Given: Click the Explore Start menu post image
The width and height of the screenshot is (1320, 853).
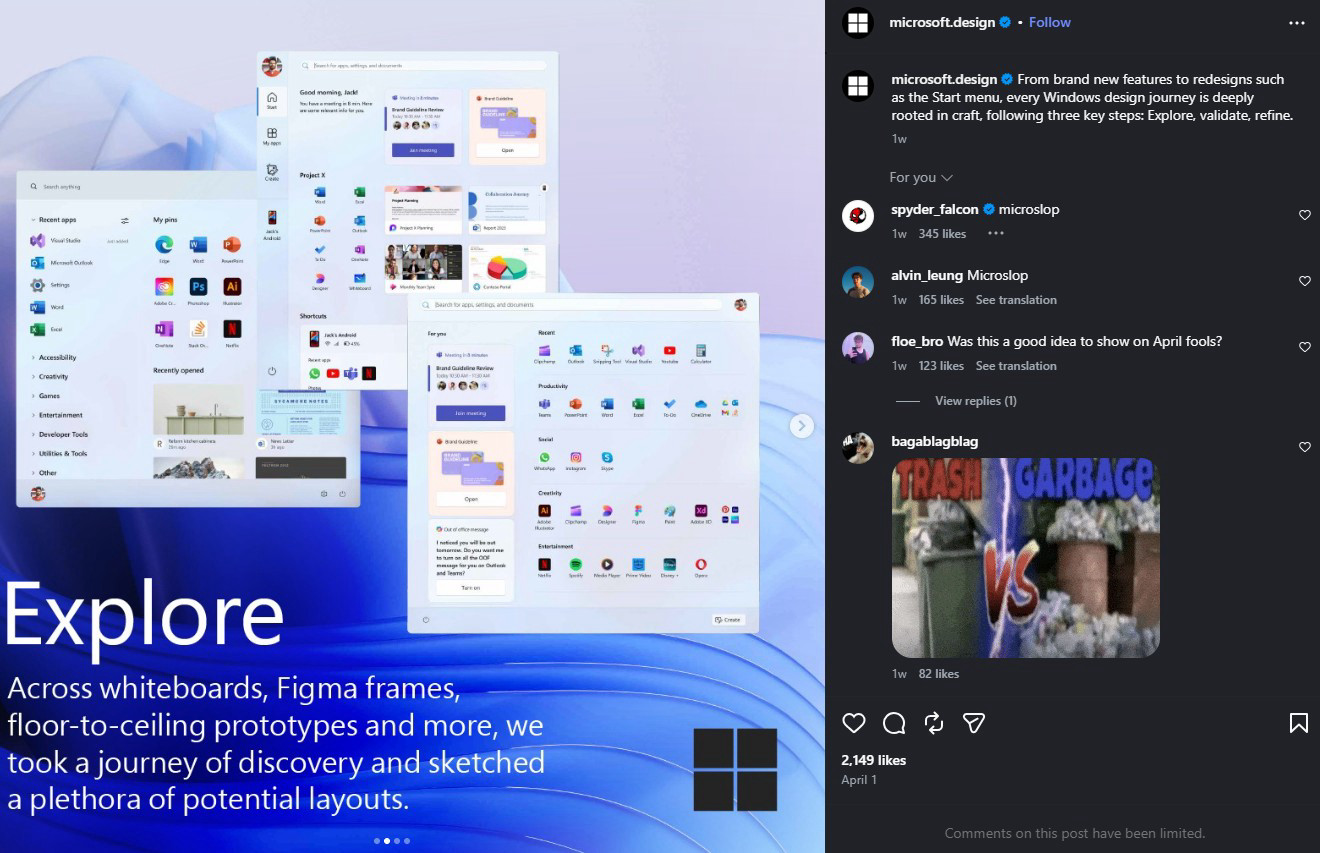Looking at the screenshot, I should [x=412, y=426].
